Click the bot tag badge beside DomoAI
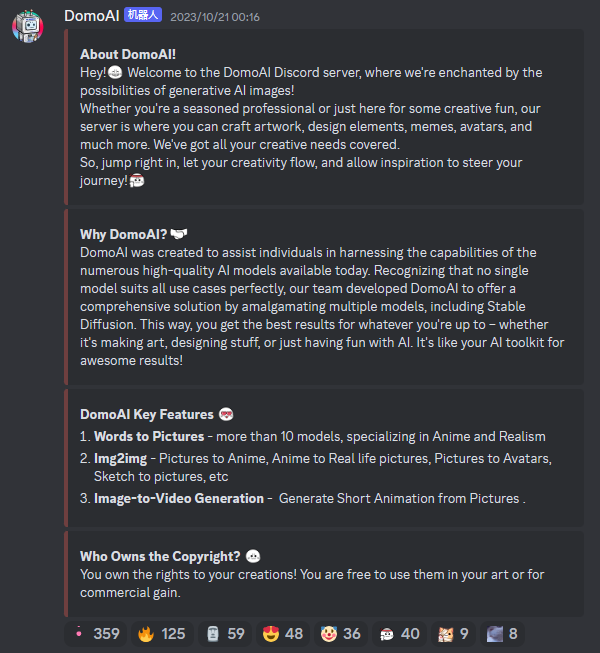This screenshot has height=653, width=600. coord(142,16)
